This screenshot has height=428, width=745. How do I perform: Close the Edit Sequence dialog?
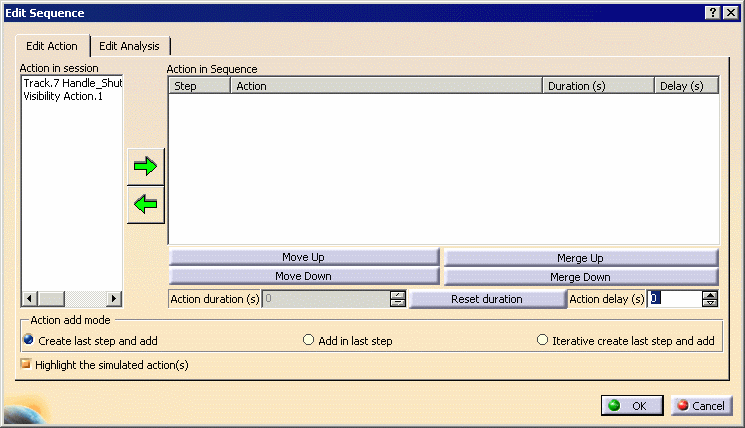(x=731, y=13)
